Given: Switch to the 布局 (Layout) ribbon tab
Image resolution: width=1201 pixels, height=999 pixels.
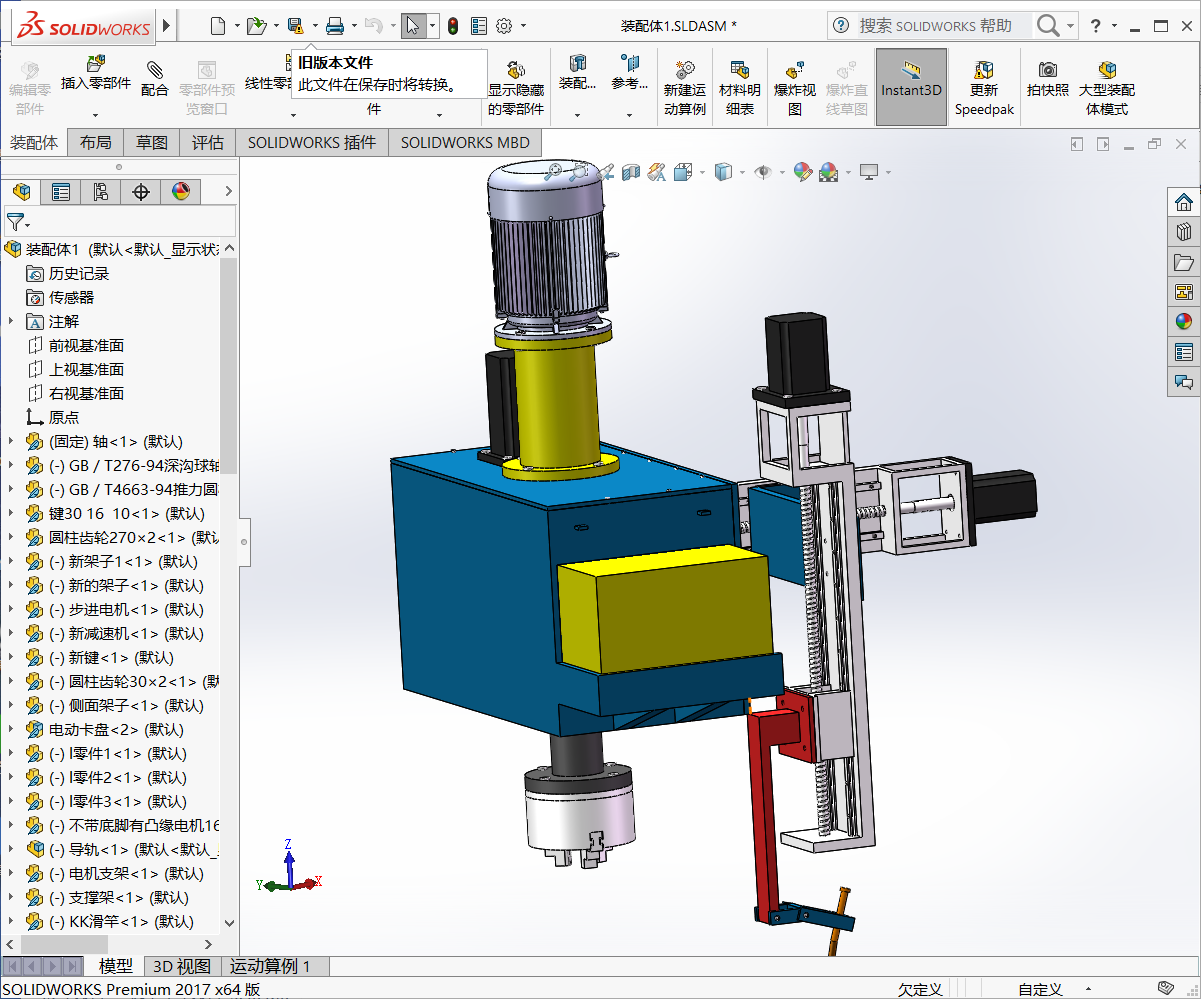Looking at the screenshot, I should pyautogui.click(x=96, y=142).
